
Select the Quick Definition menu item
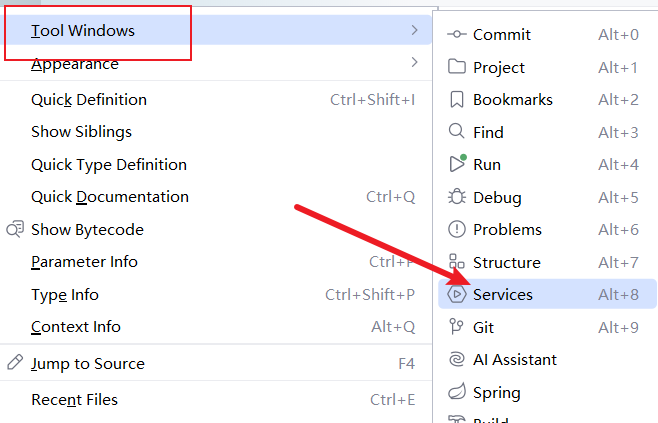(89, 100)
